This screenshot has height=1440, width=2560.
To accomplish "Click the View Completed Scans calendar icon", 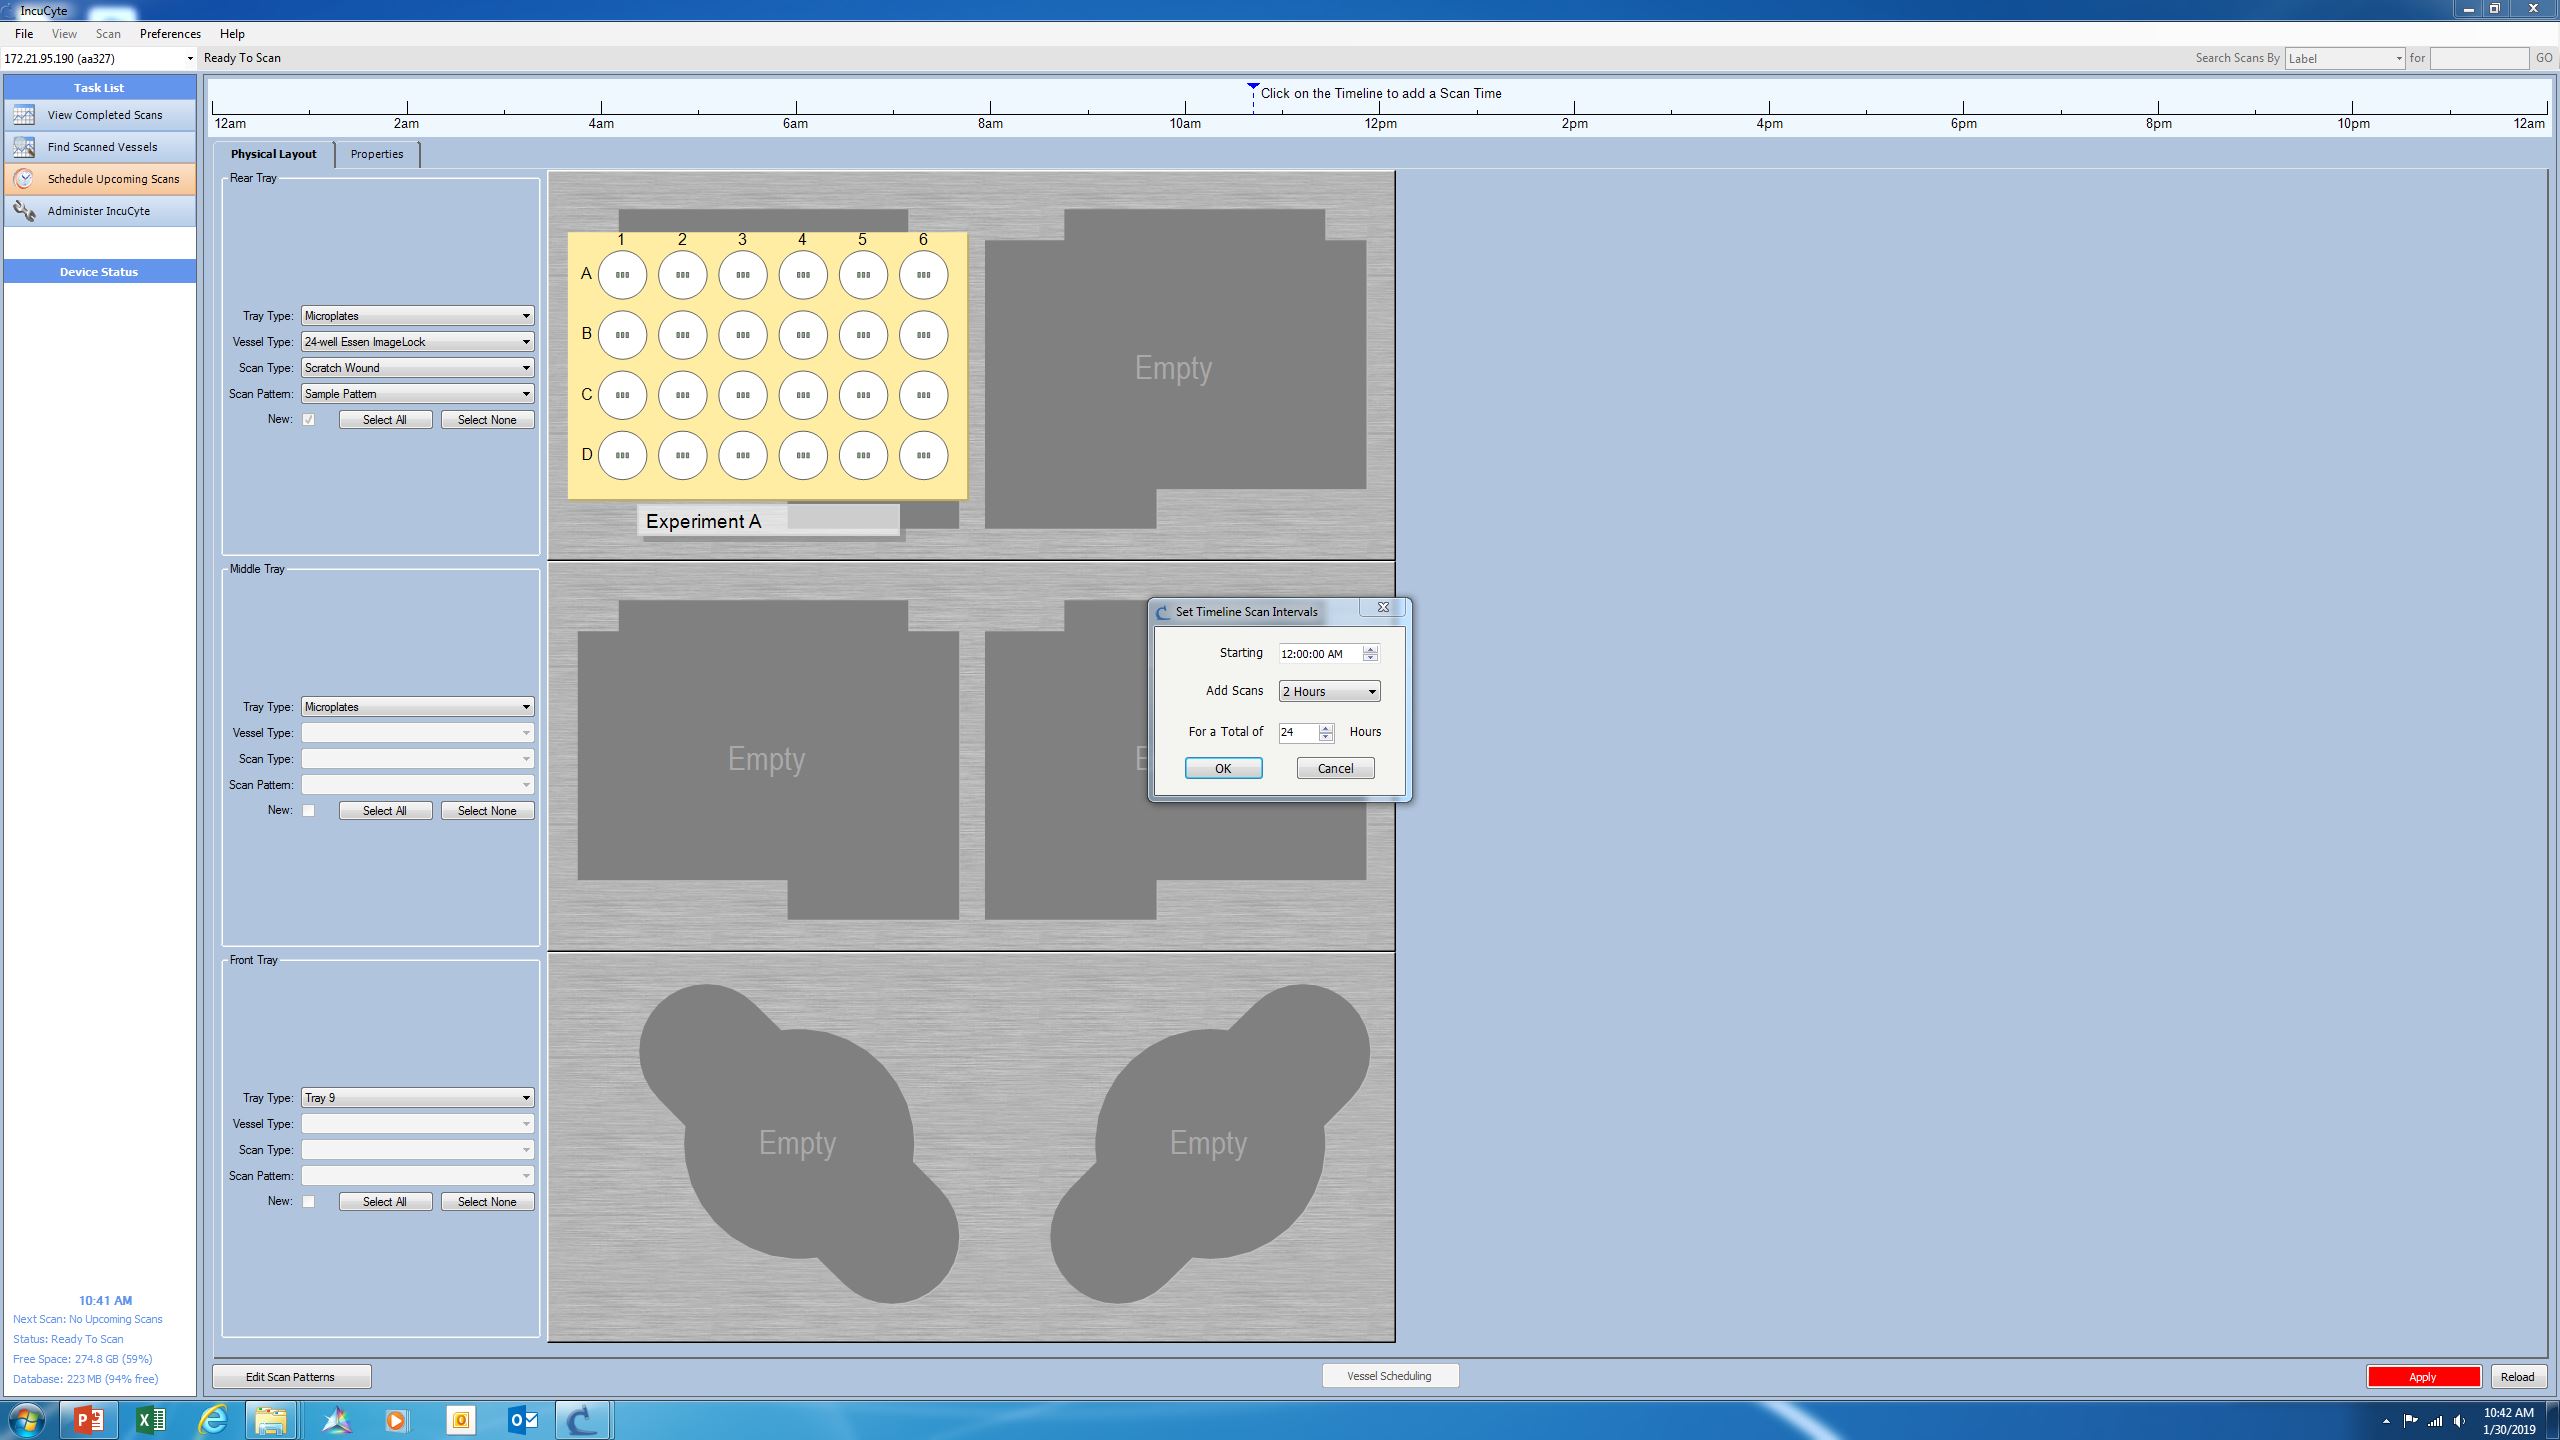I will (x=24, y=115).
